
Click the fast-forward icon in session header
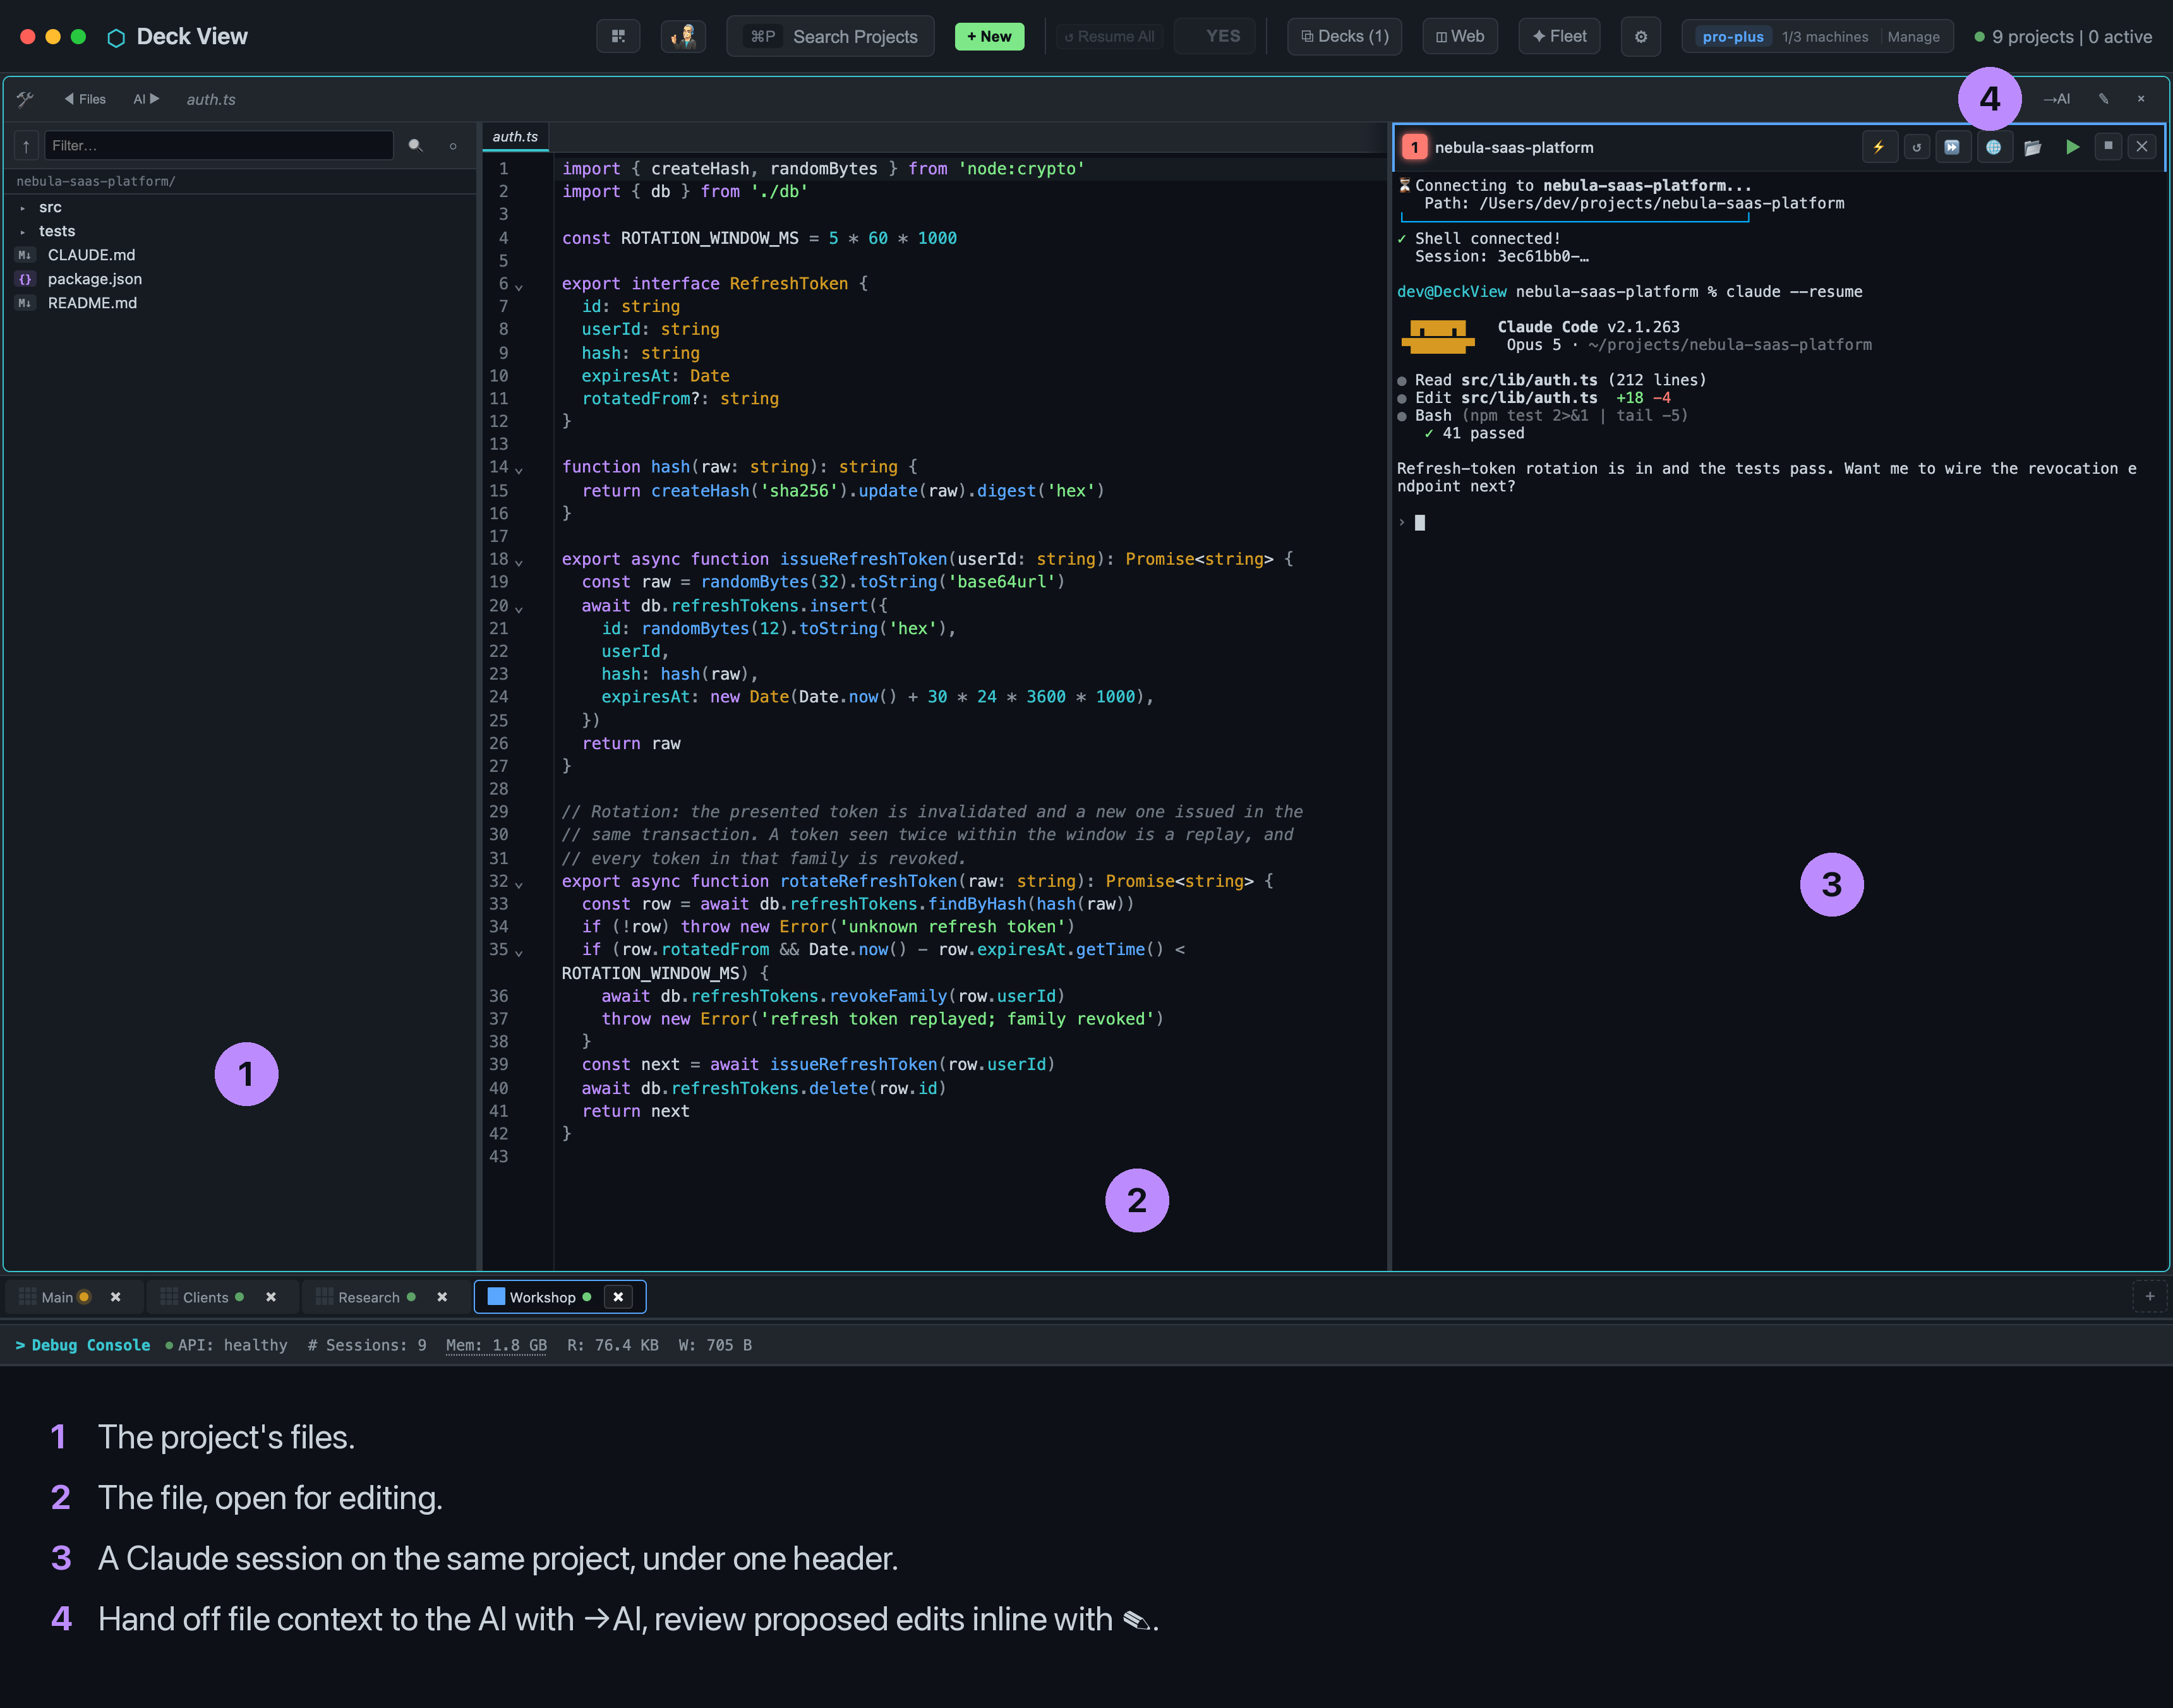coord(1952,147)
